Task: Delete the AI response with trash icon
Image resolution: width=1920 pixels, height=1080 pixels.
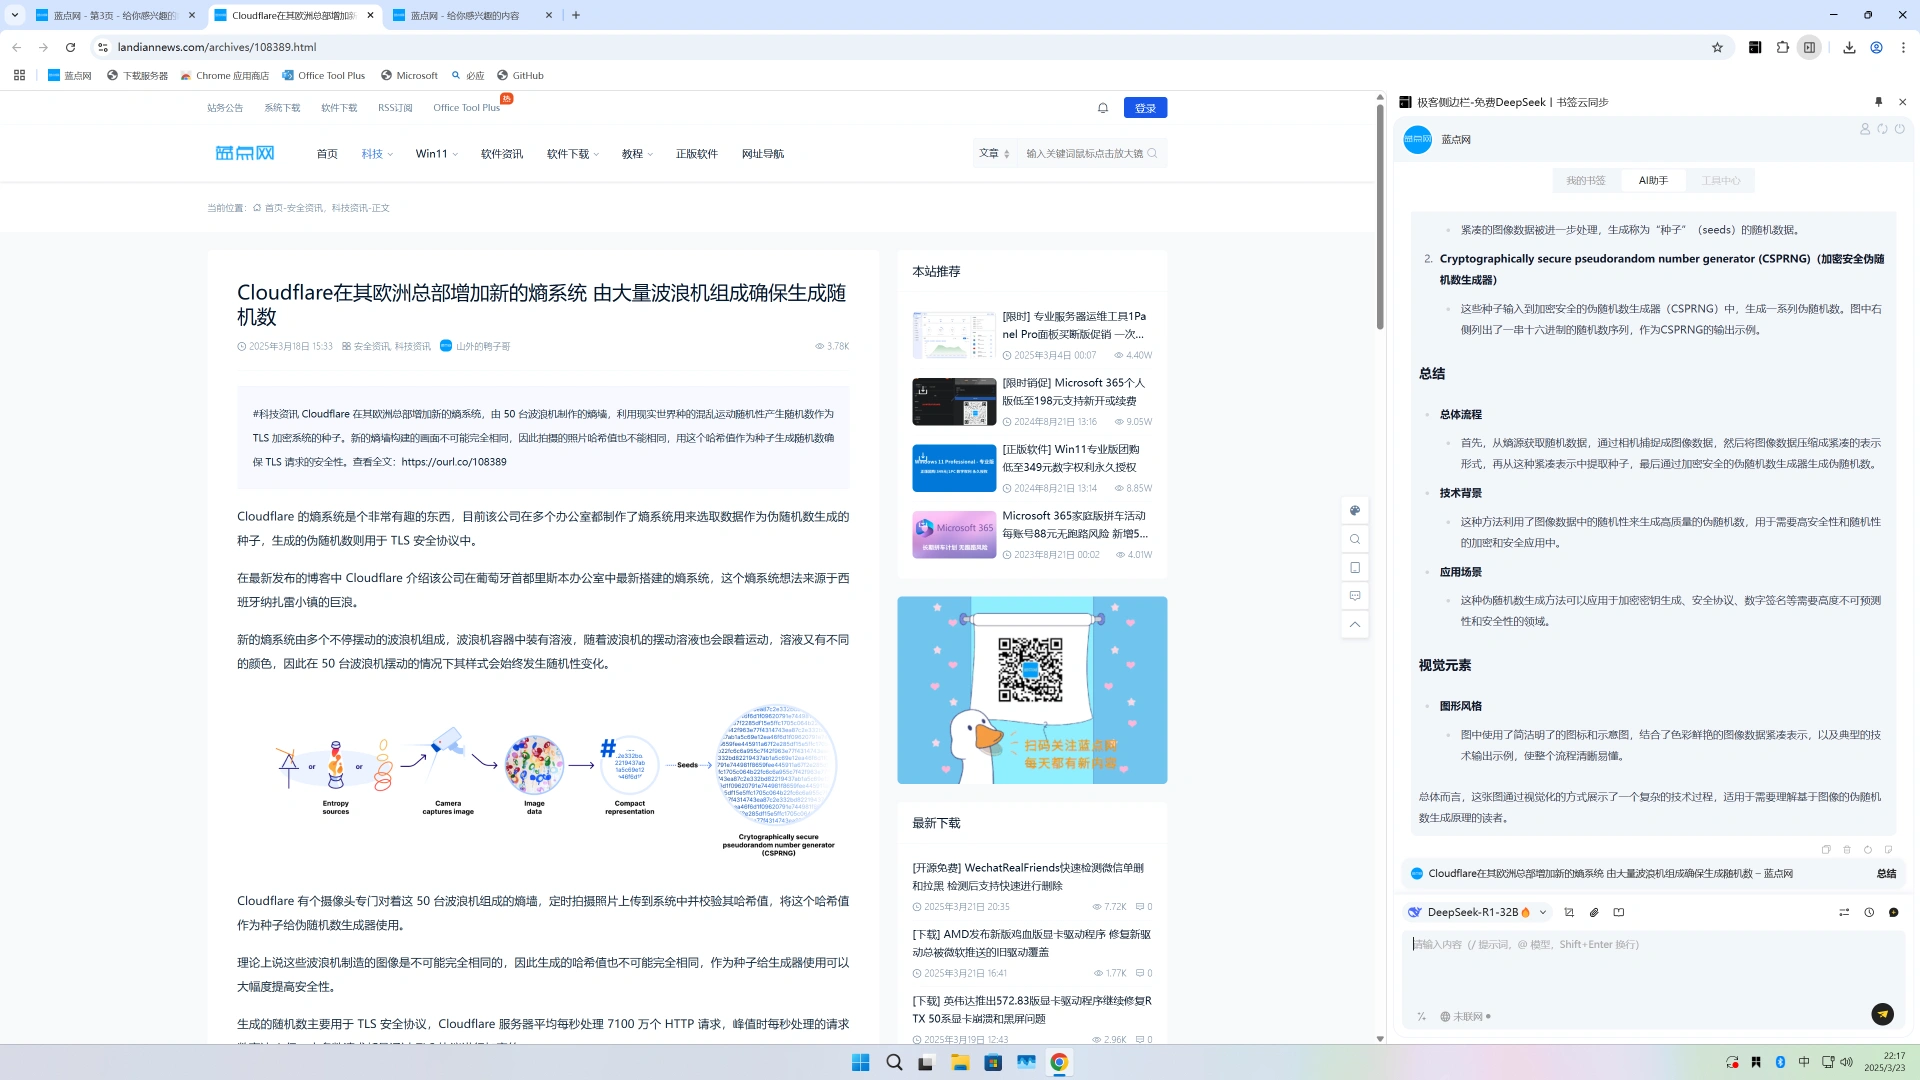Action: (1847, 849)
